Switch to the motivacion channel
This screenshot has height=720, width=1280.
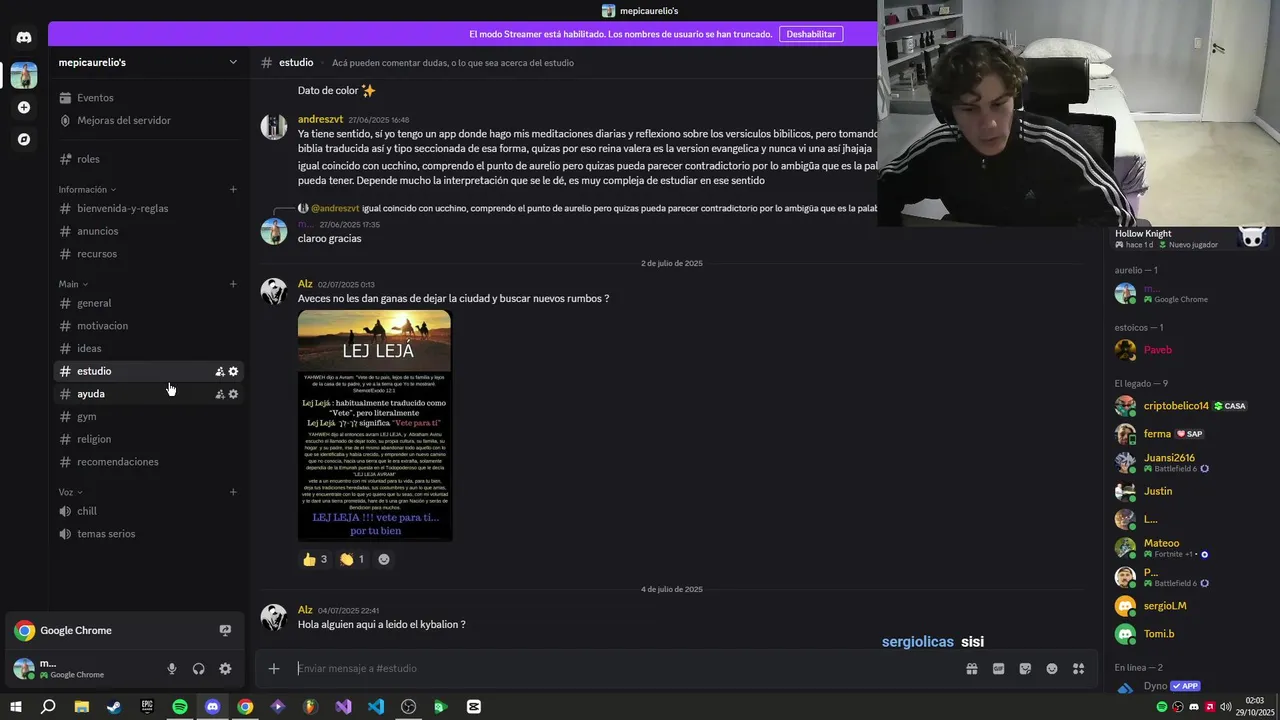pos(148,326)
